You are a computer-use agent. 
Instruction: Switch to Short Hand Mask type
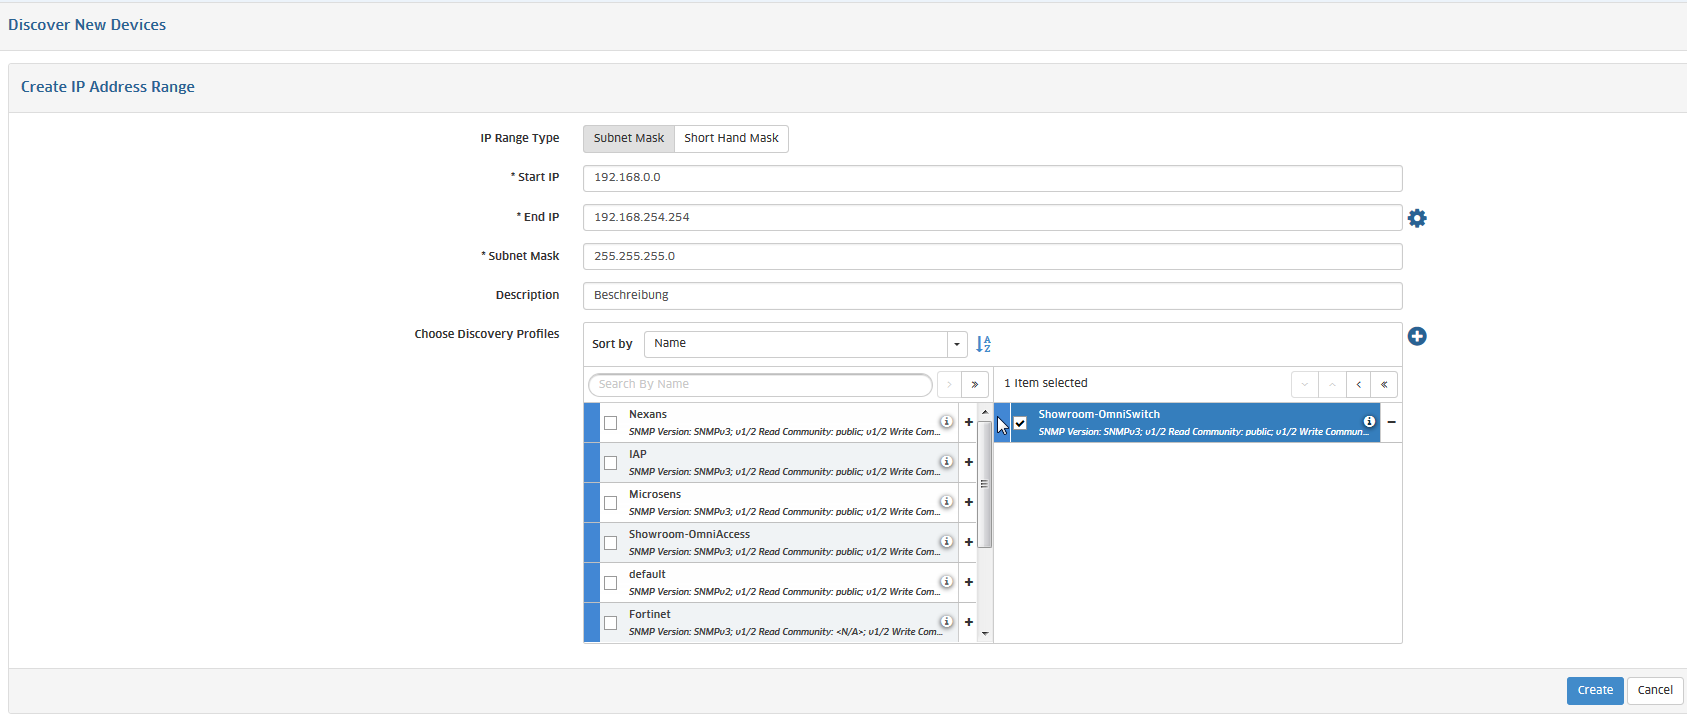click(731, 139)
